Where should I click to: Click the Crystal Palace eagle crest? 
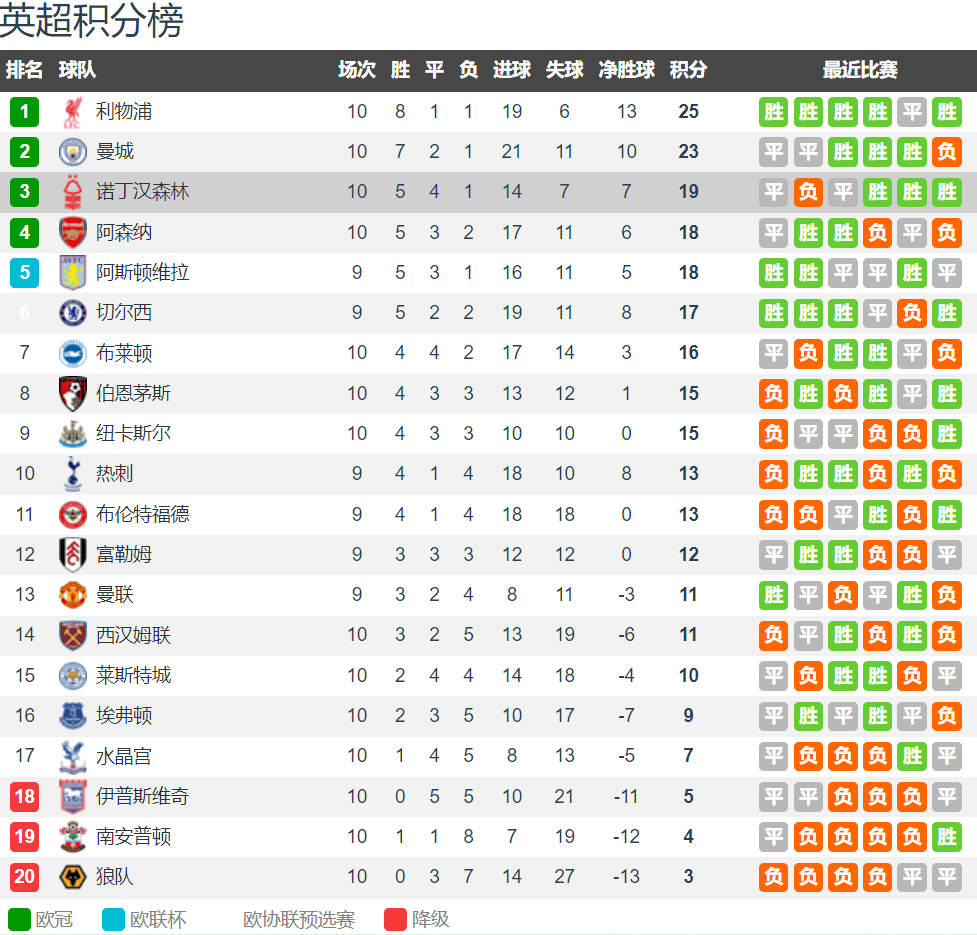click(x=73, y=756)
